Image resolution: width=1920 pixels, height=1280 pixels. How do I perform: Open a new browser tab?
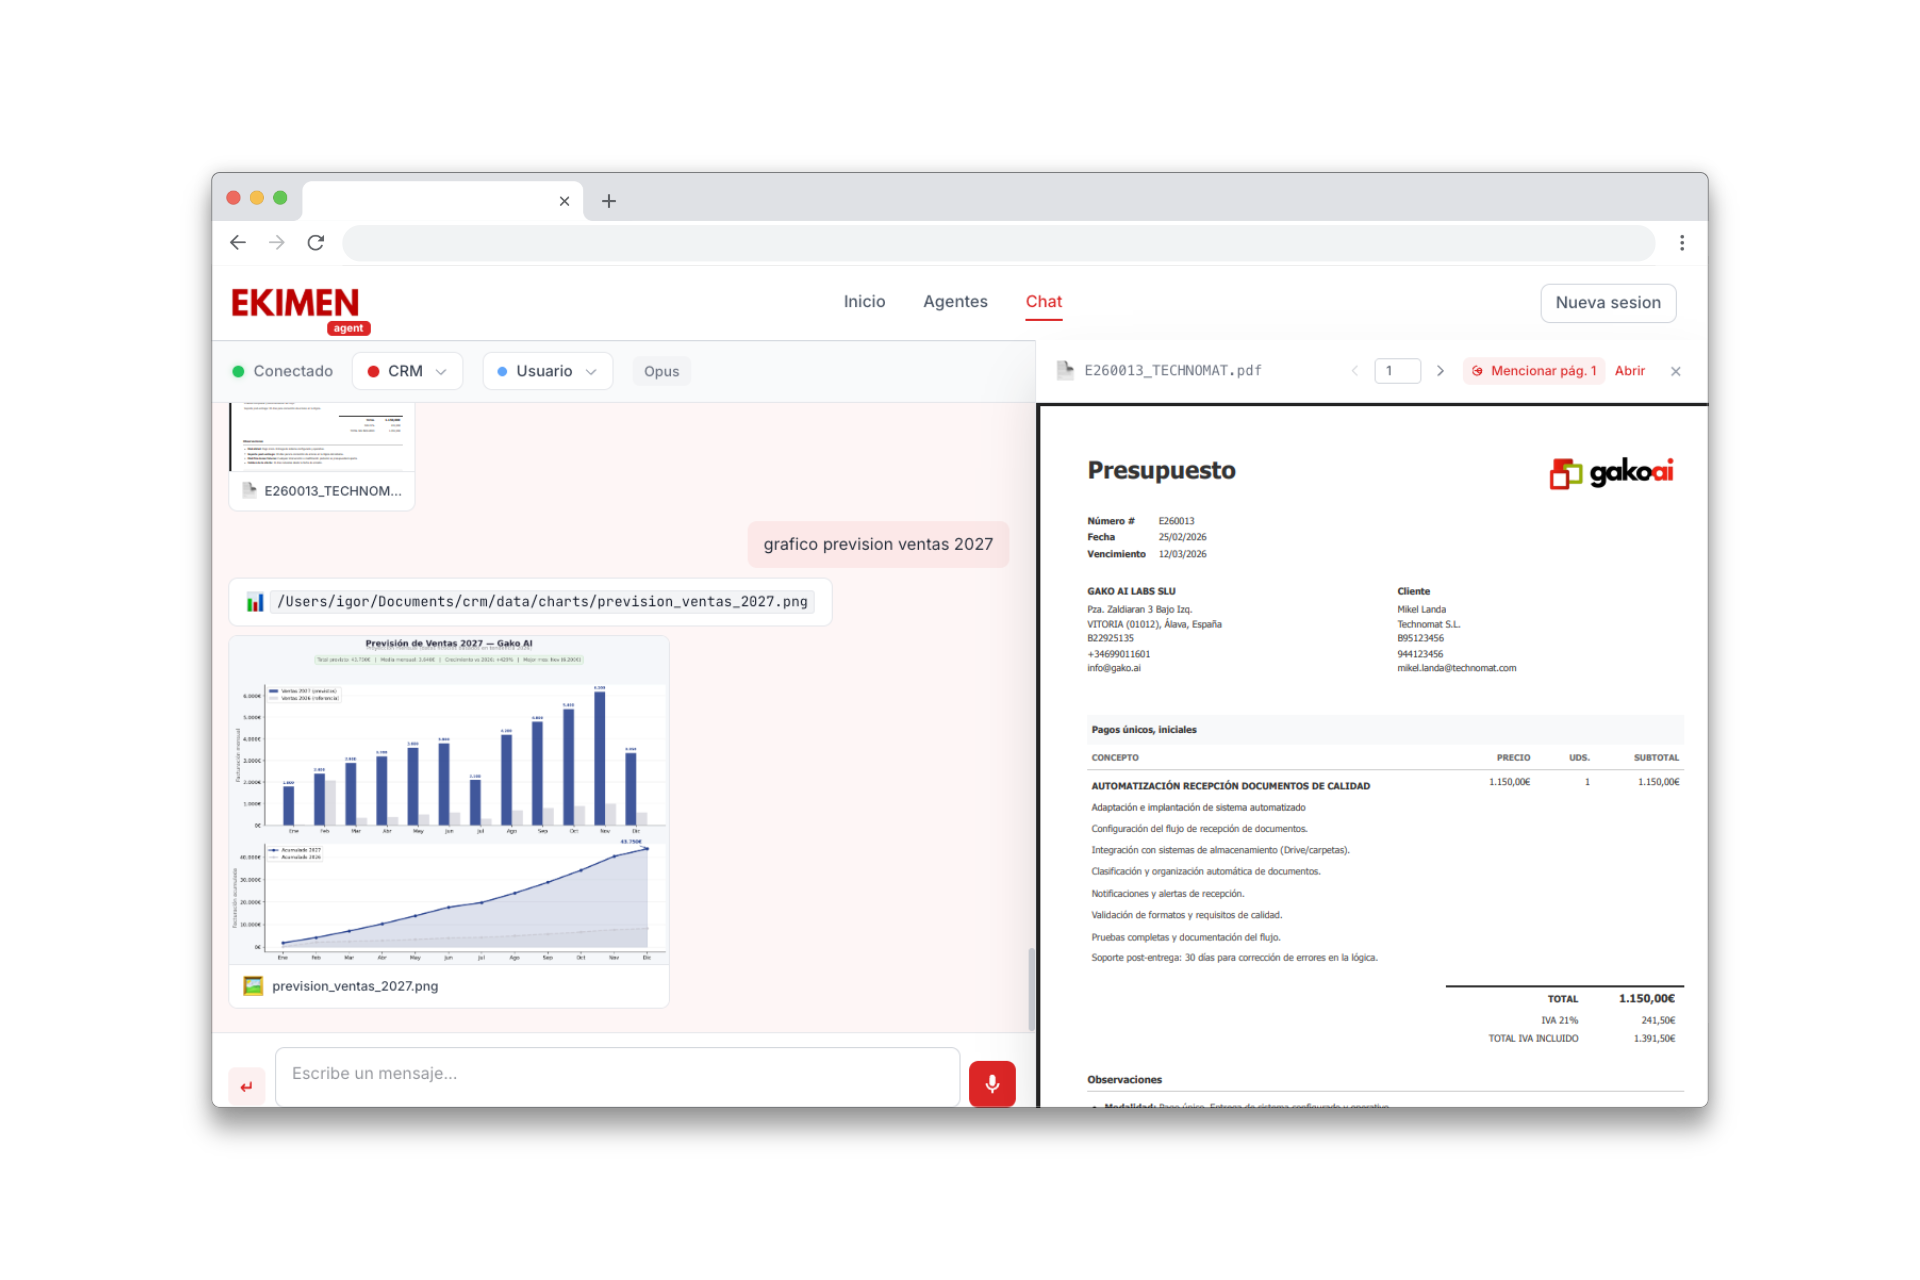pyautogui.click(x=608, y=201)
